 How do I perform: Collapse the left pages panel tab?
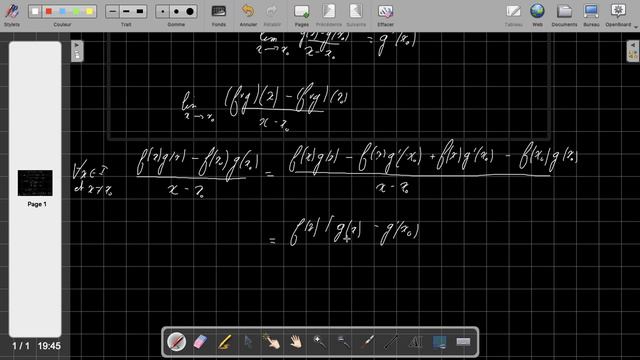[77, 51]
